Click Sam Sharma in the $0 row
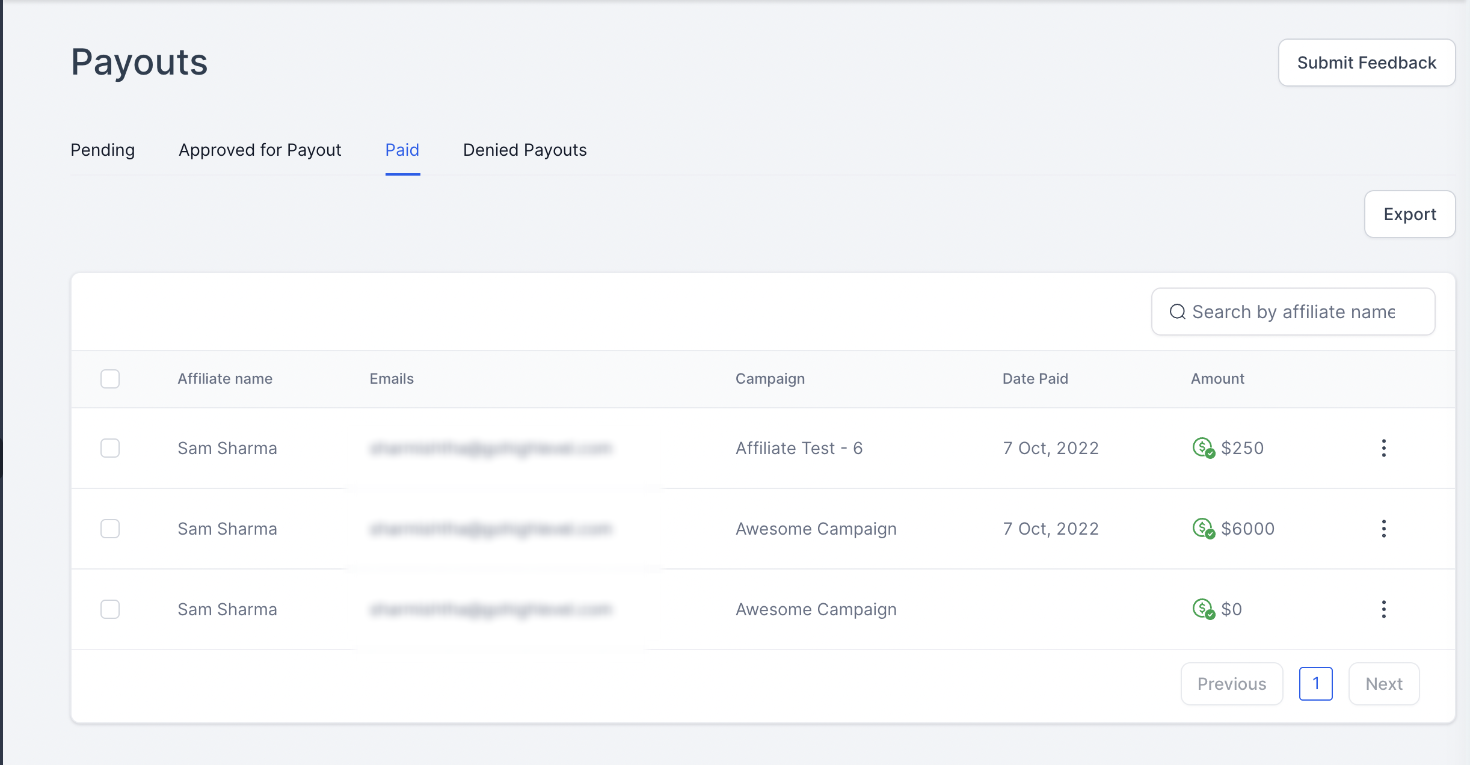The image size is (1470, 765). [227, 609]
